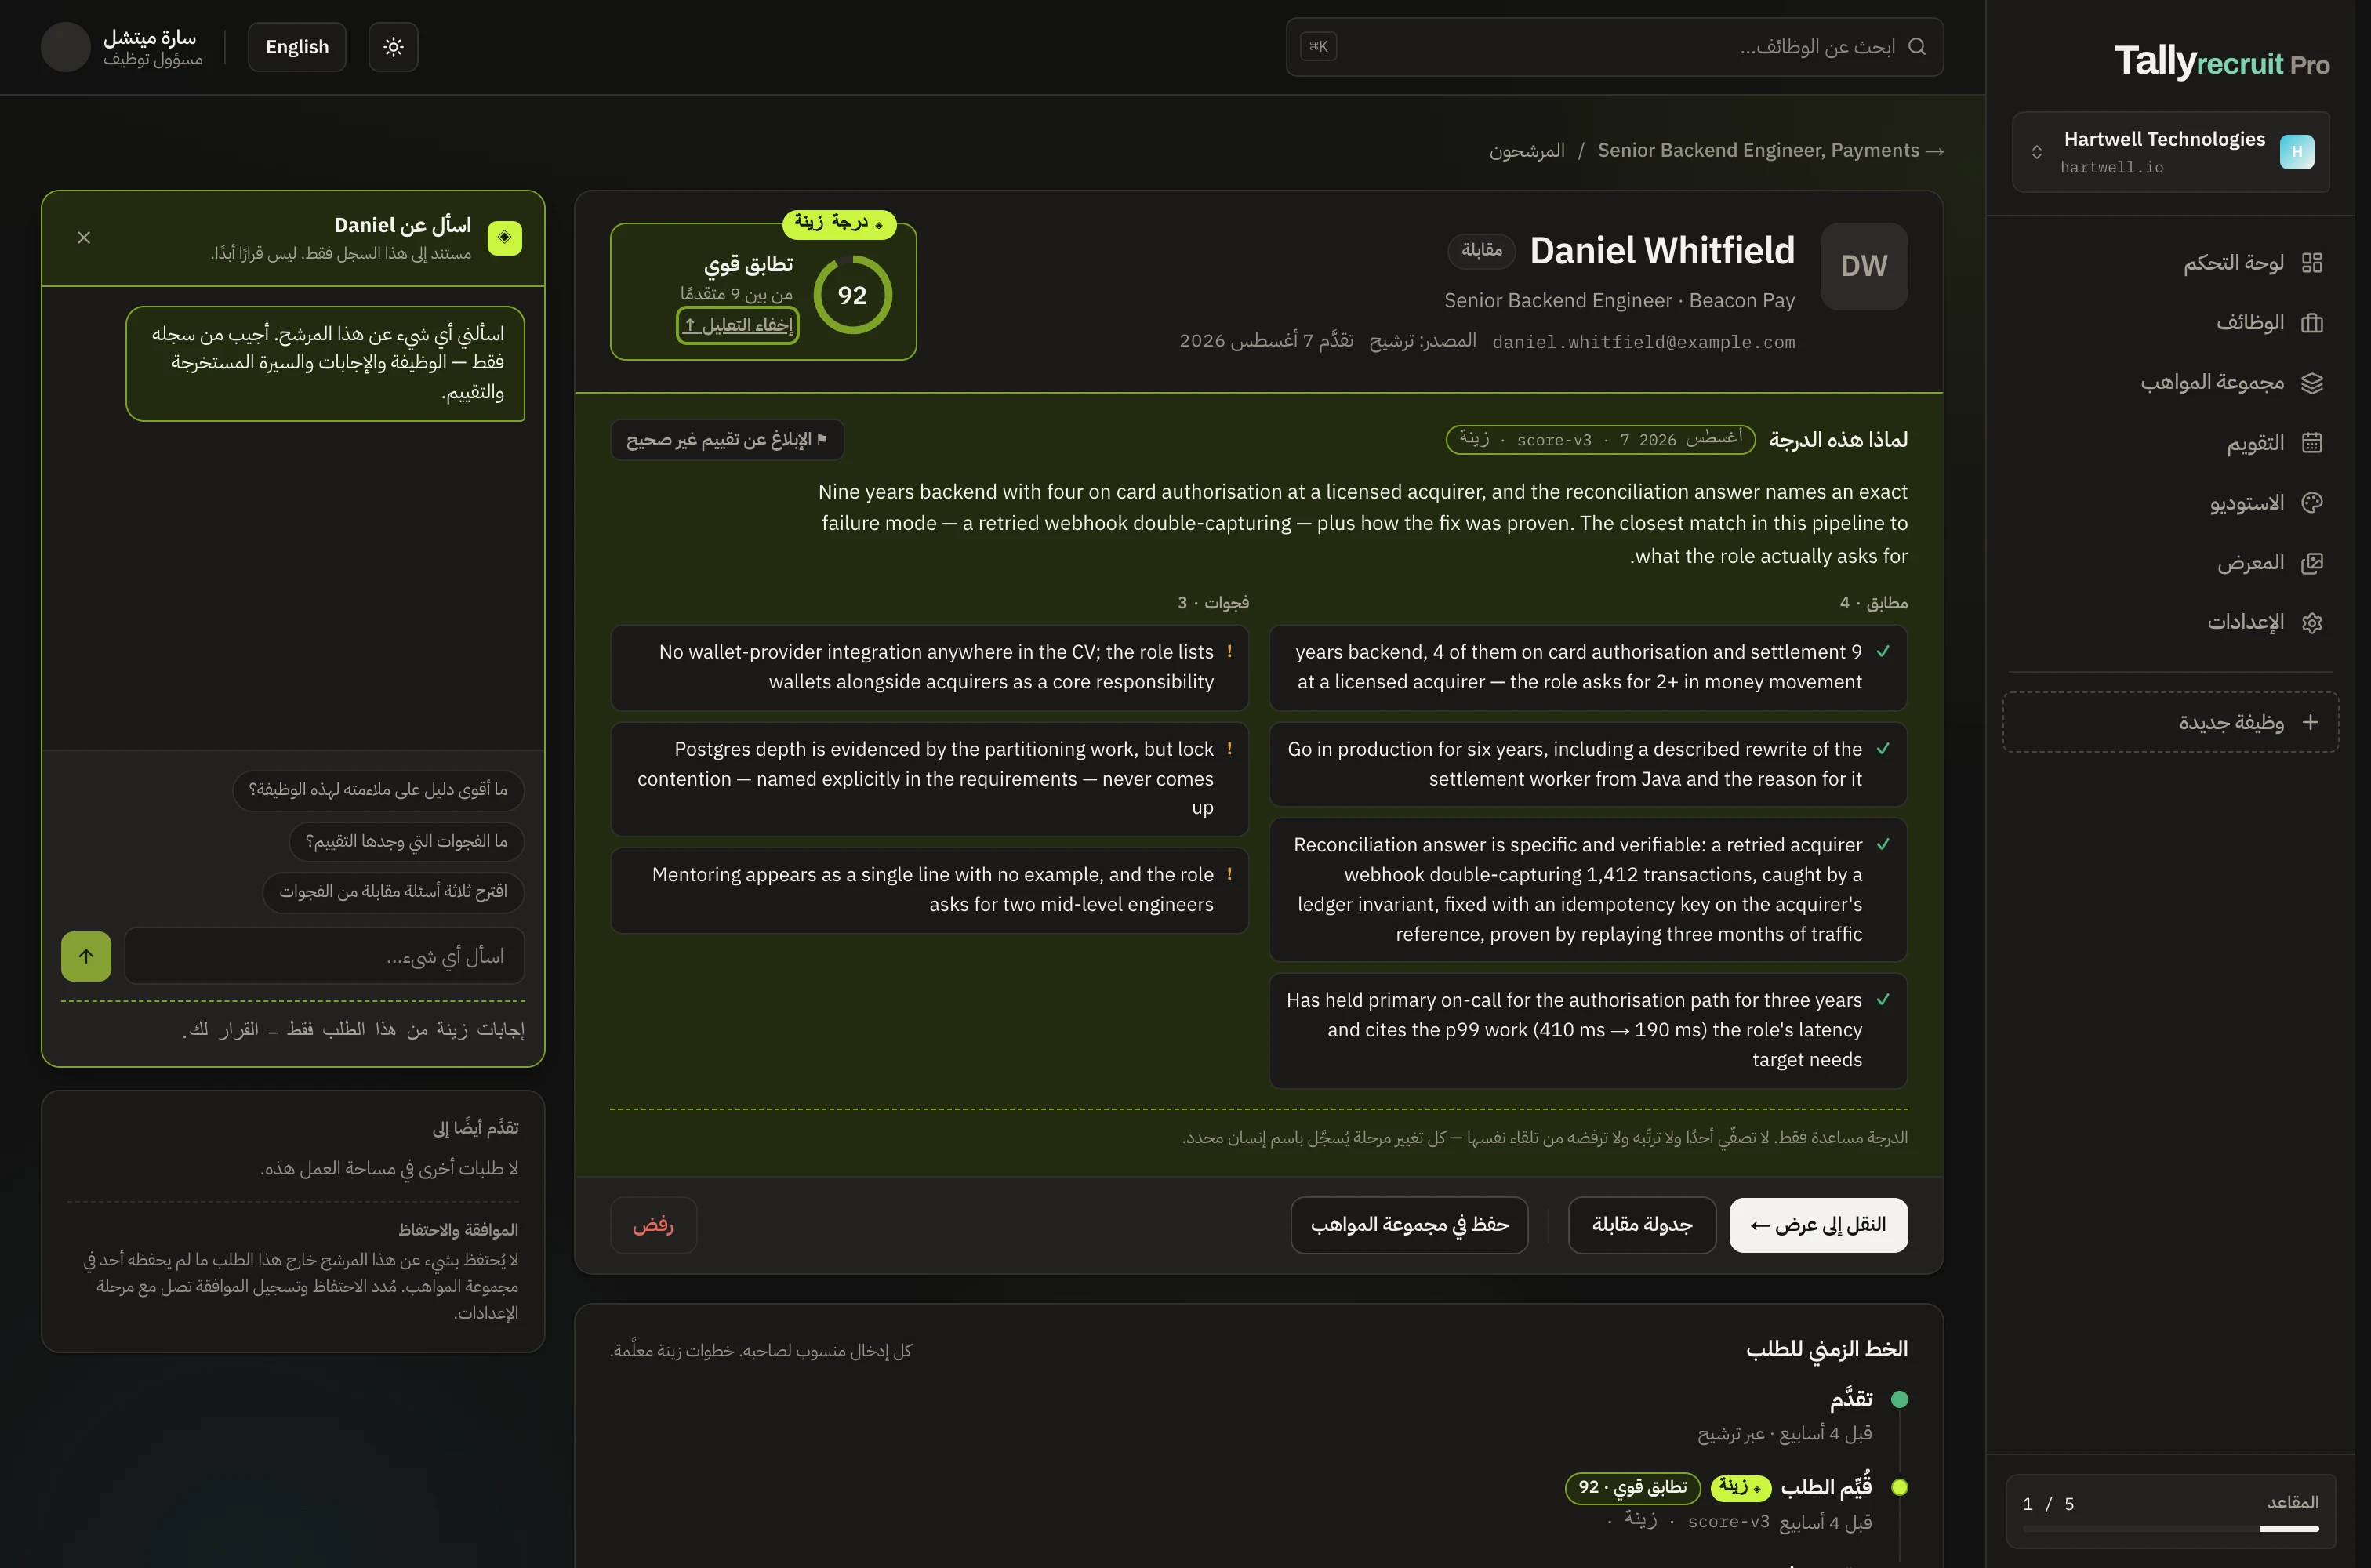Screen dimensions: 2371x1568
Task: Focus the اسأل أي شيء chat input
Action: coord(324,956)
